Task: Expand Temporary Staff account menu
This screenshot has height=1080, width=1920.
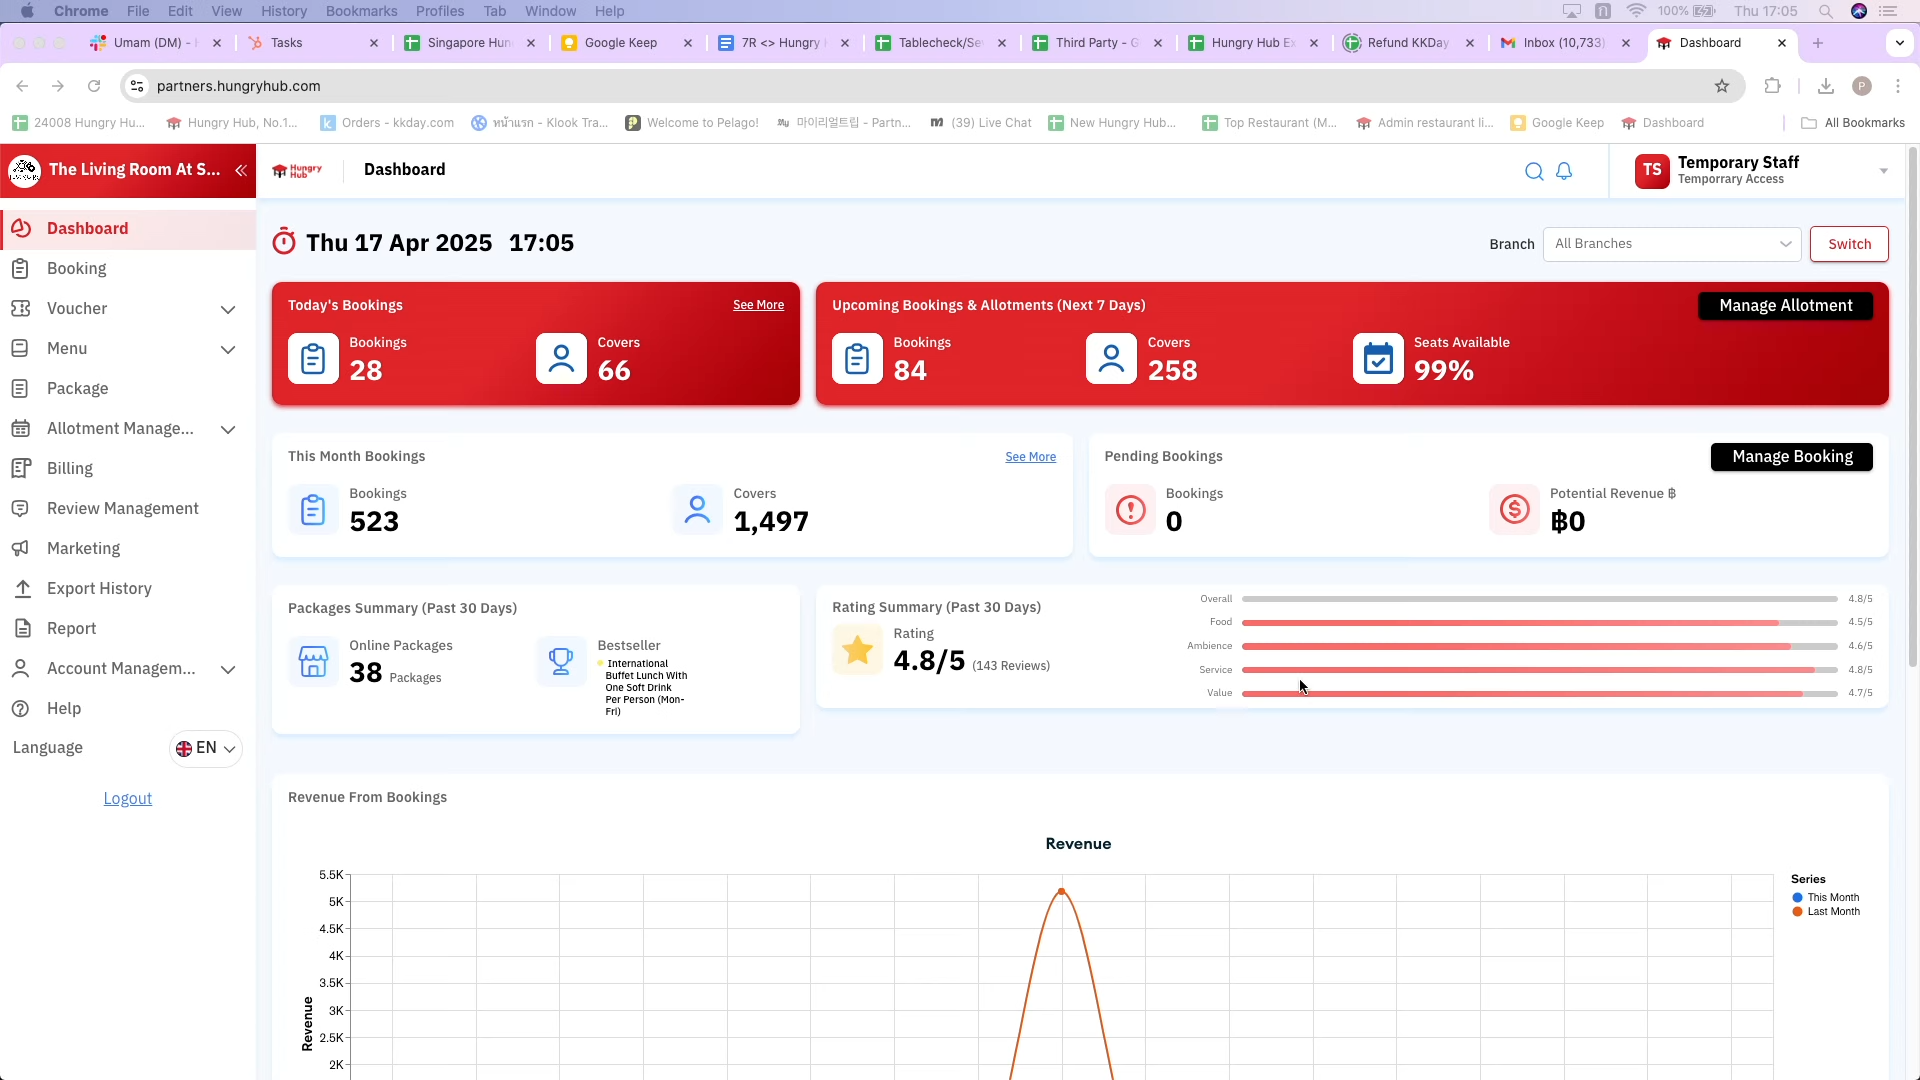Action: pyautogui.click(x=1883, y=171)
